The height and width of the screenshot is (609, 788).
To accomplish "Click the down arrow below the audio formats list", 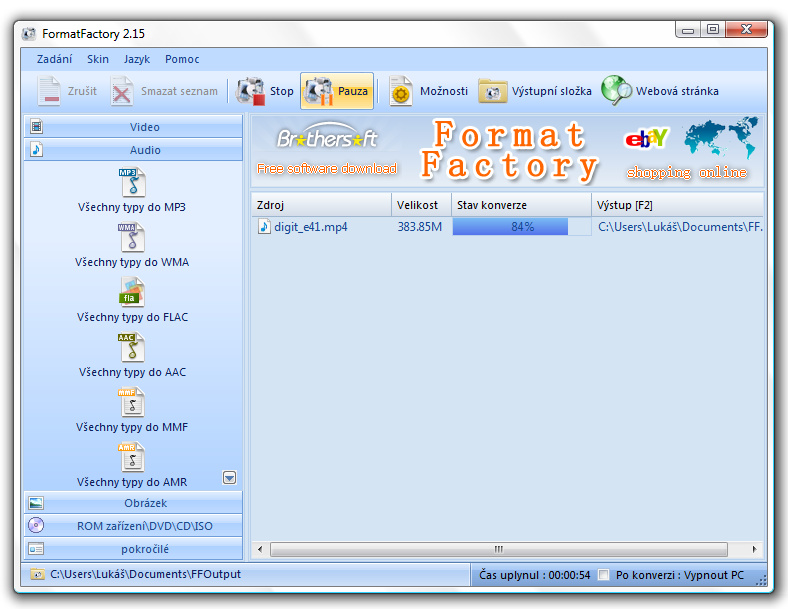I will [x=230, y=477].
